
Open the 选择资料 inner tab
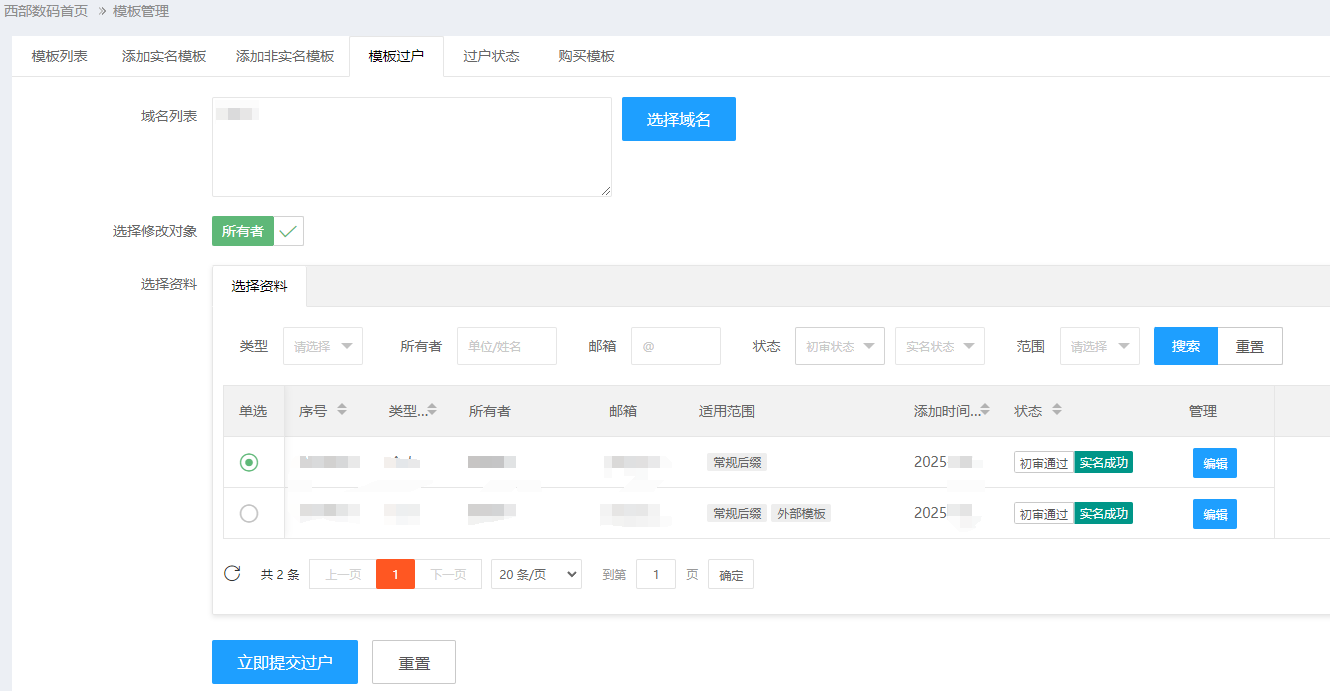pos(259,286)
